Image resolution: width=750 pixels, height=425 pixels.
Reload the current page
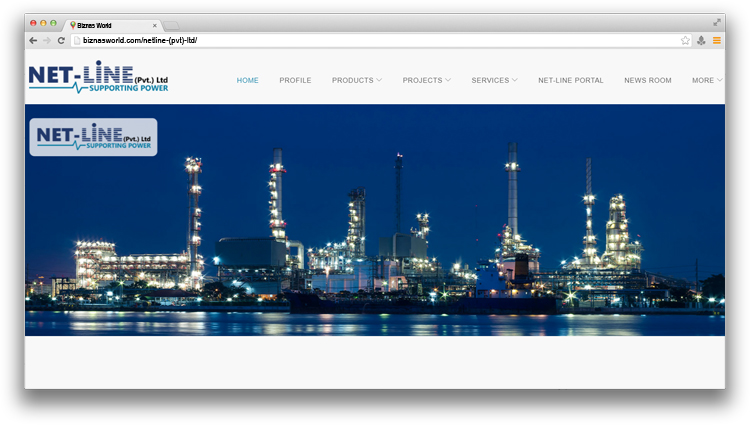(x=61, y=40)
